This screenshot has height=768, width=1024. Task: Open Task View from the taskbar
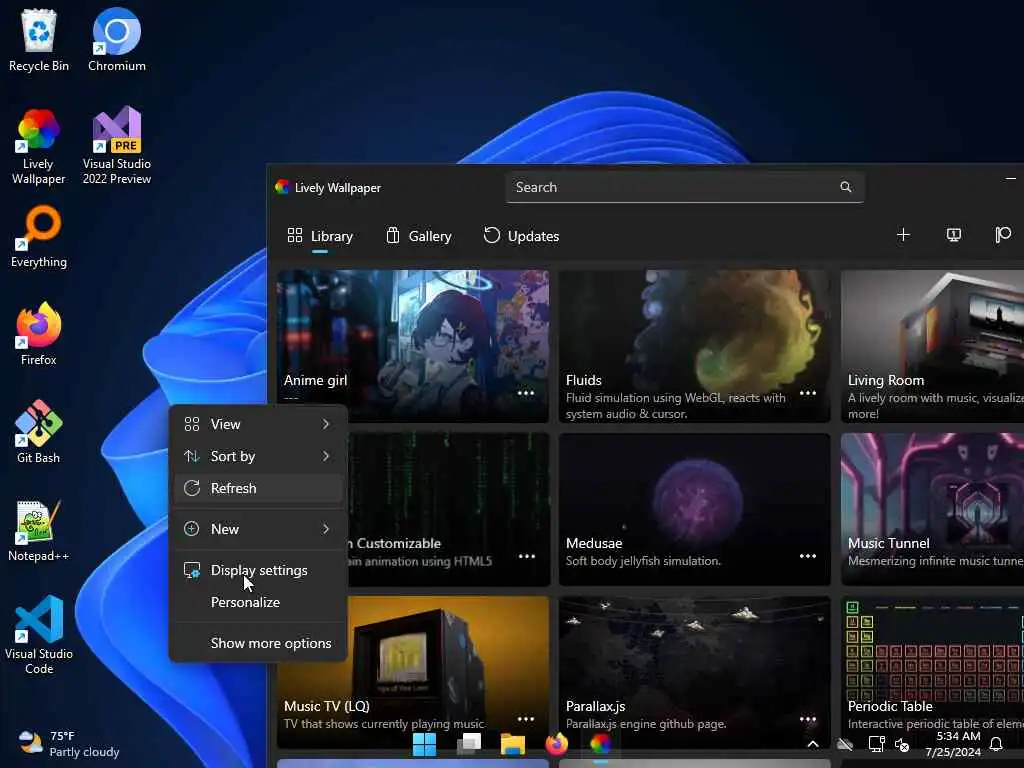(469, 744)
